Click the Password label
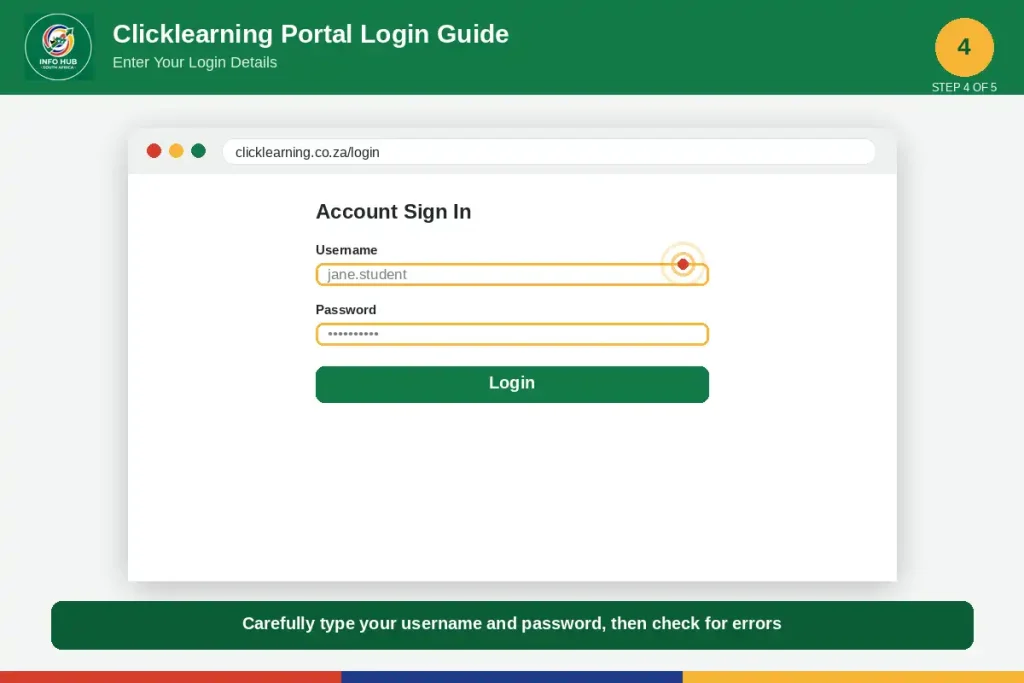 pyautogui.click(x=345, y=310)
